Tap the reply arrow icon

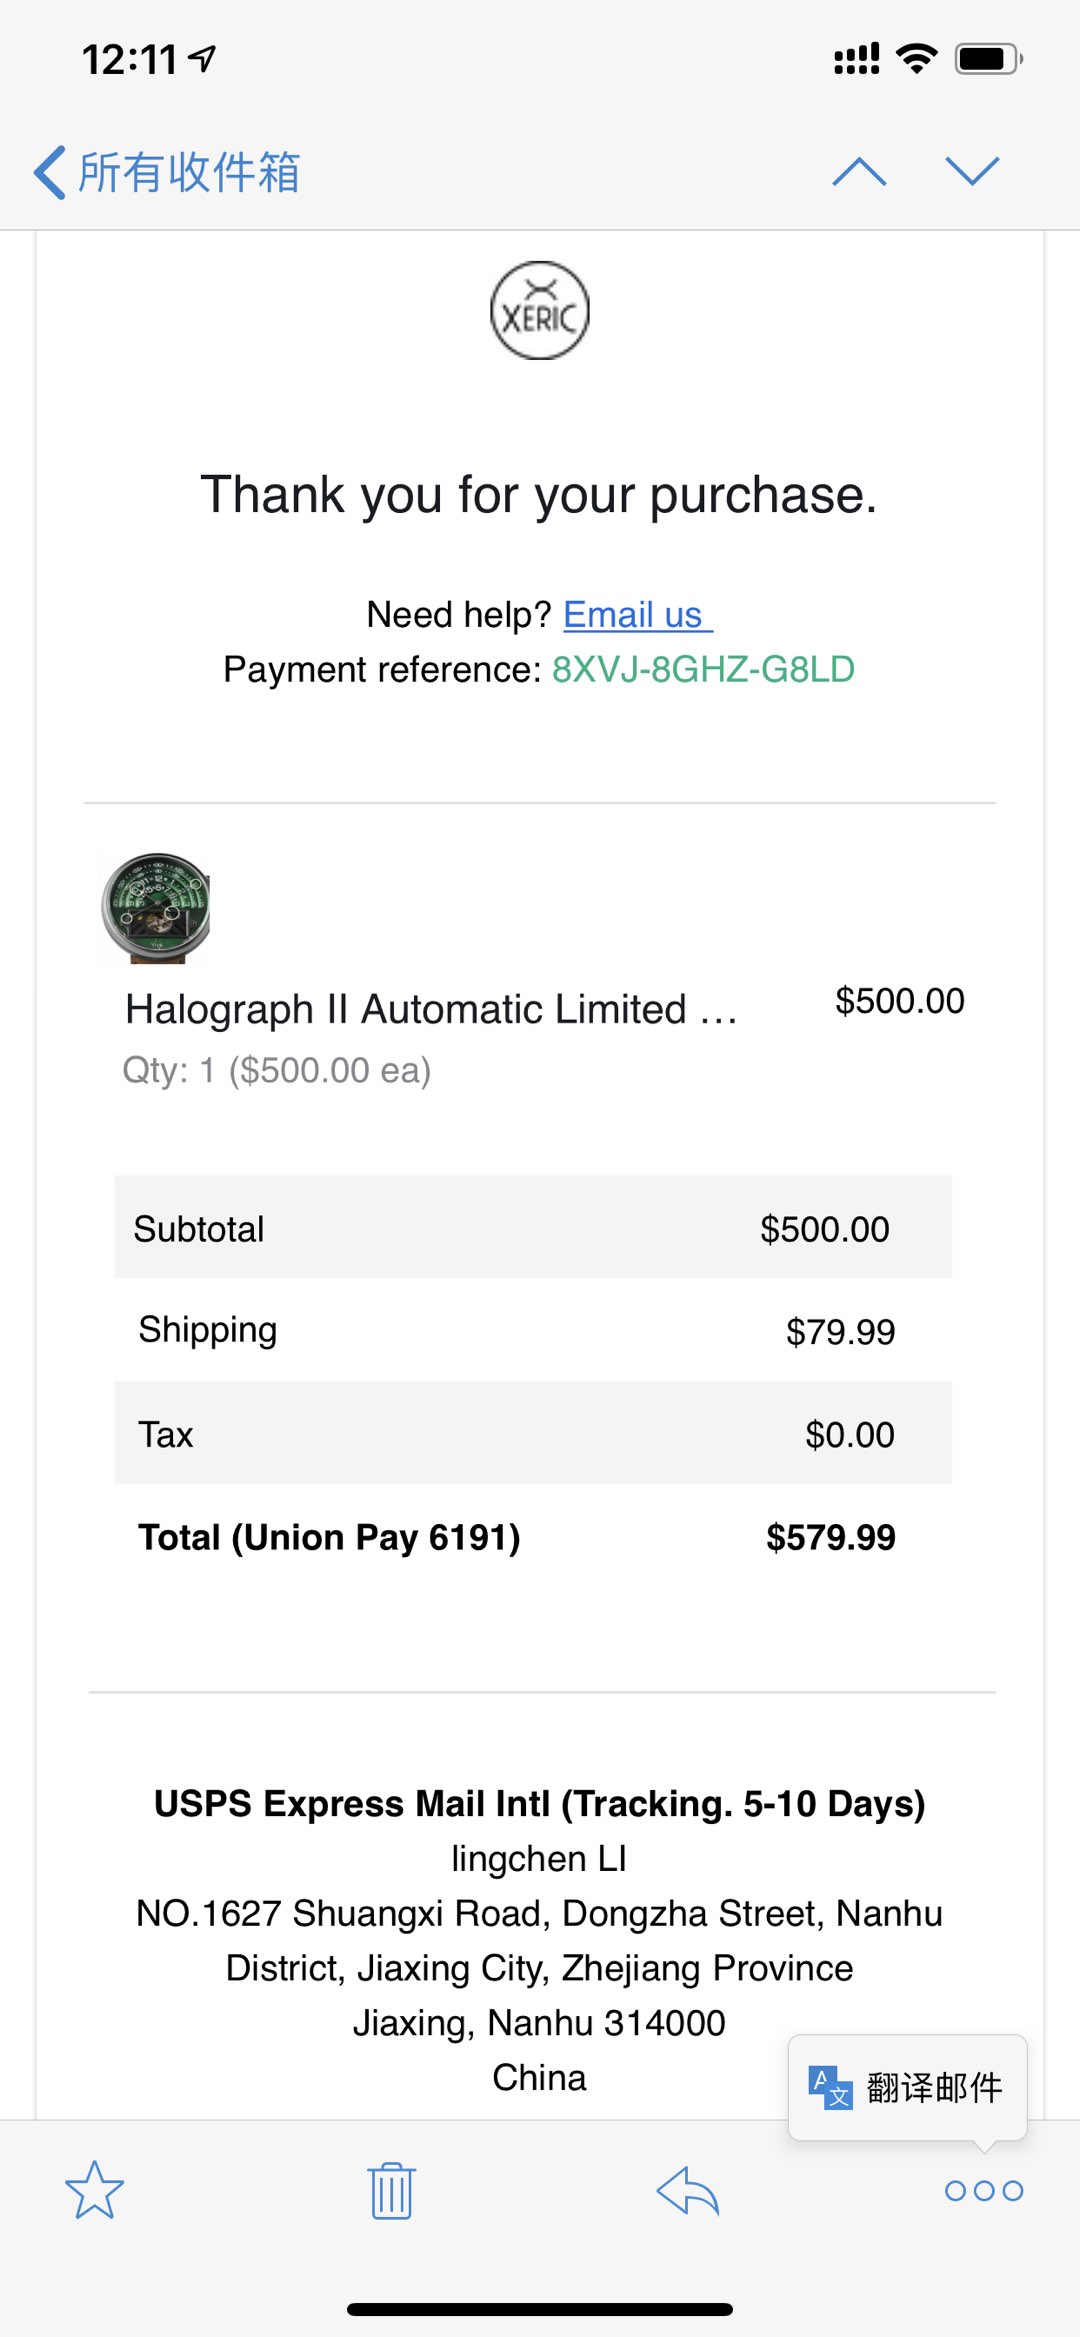[688, 2190]
